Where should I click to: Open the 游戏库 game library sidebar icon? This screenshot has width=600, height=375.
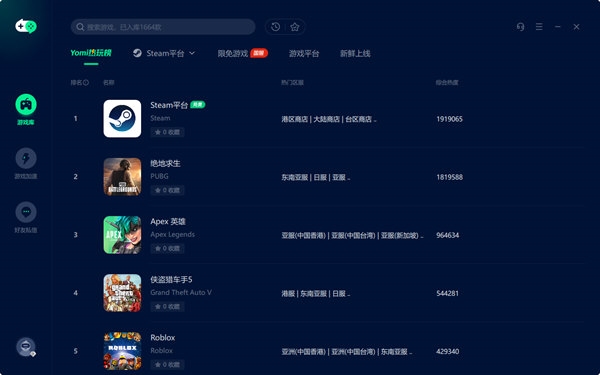point(26,104)
